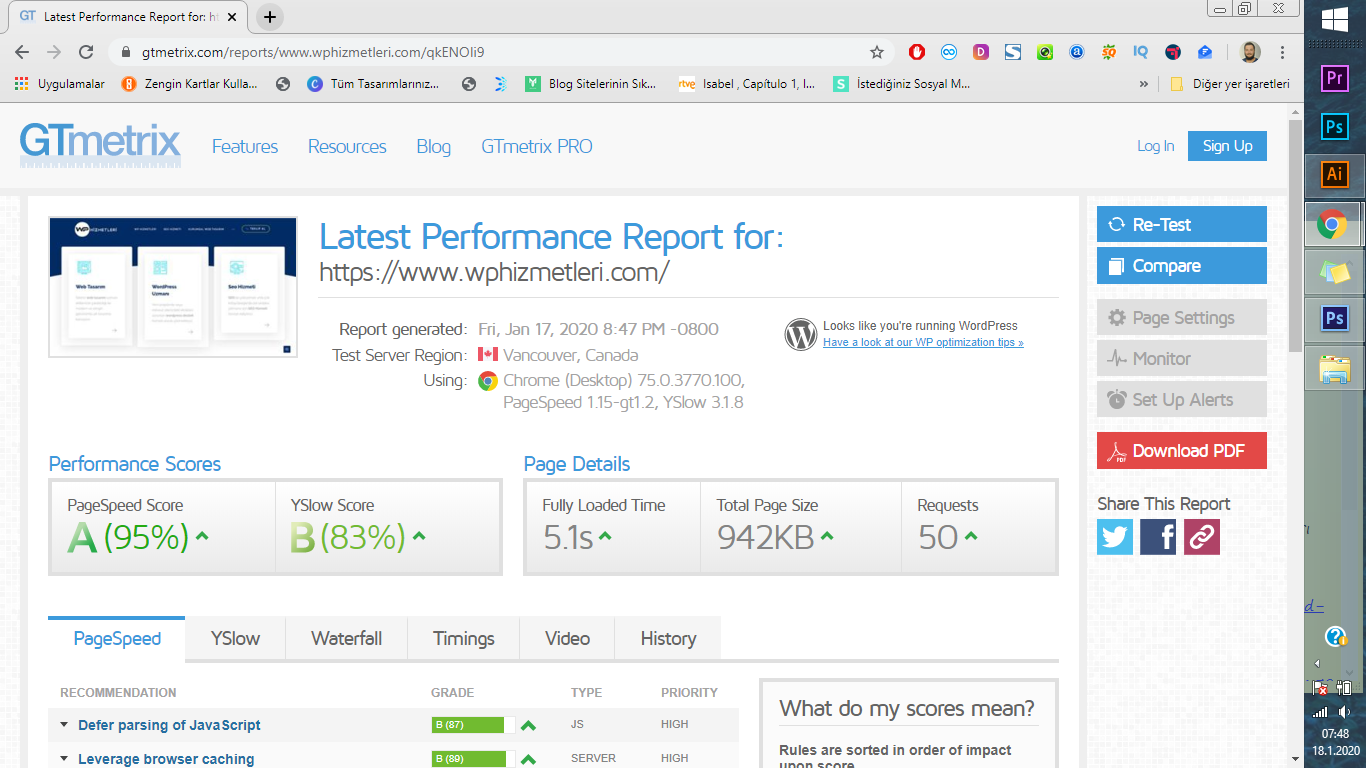
Task: Click the Log In link
Action: tap(1156, 146)
